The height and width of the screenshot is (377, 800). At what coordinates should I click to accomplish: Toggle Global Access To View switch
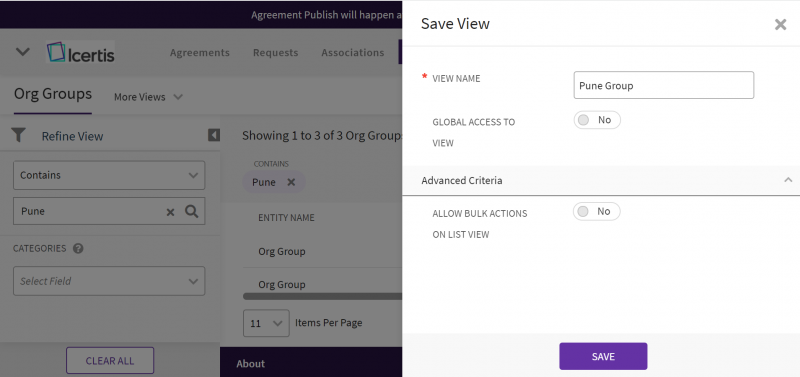pos(597,120)
